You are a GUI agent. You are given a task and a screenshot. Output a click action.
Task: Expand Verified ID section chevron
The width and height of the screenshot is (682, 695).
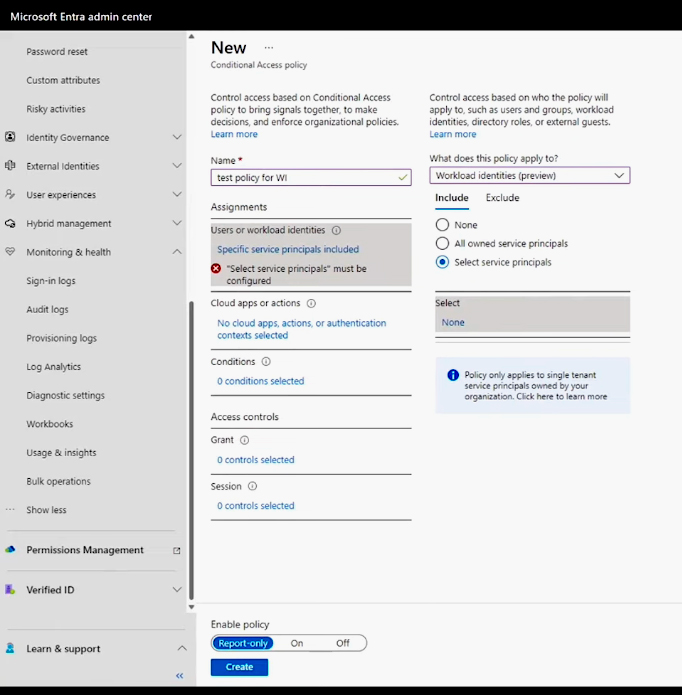tap(177, 590)
